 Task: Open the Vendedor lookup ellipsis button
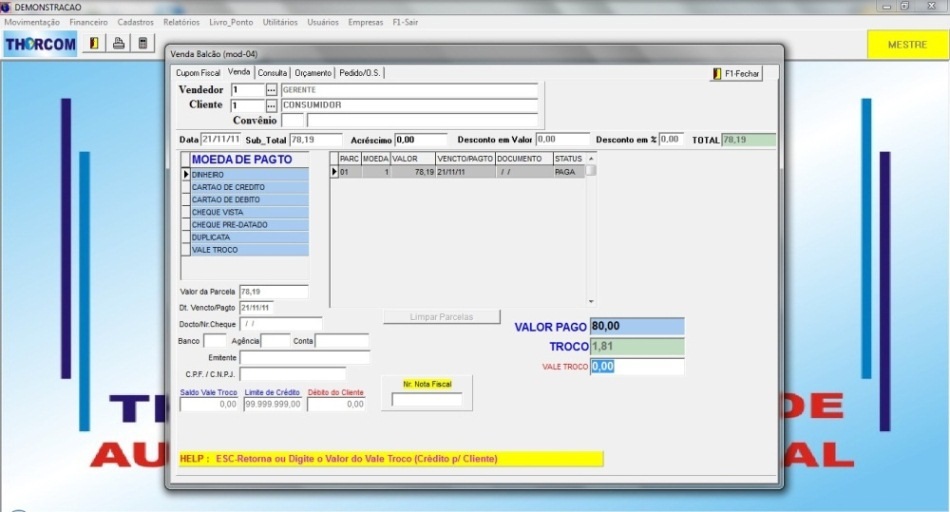click(270, 90)
